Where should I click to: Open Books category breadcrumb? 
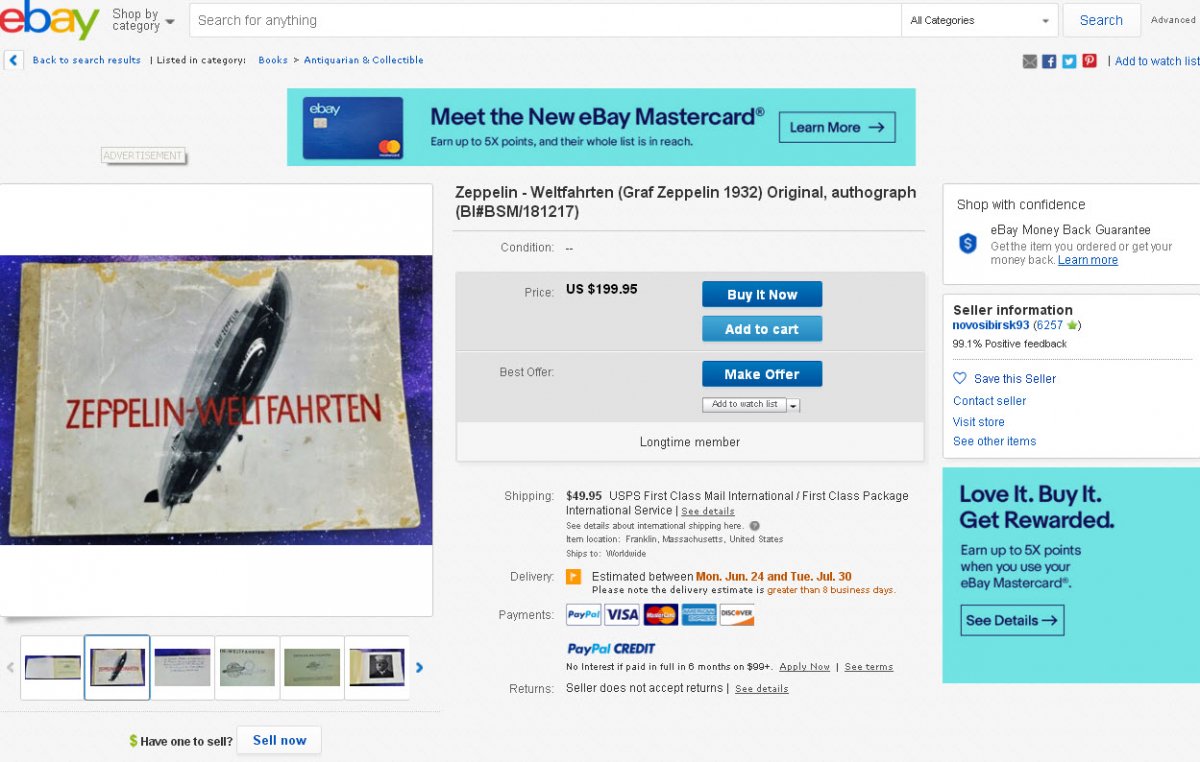273,60
